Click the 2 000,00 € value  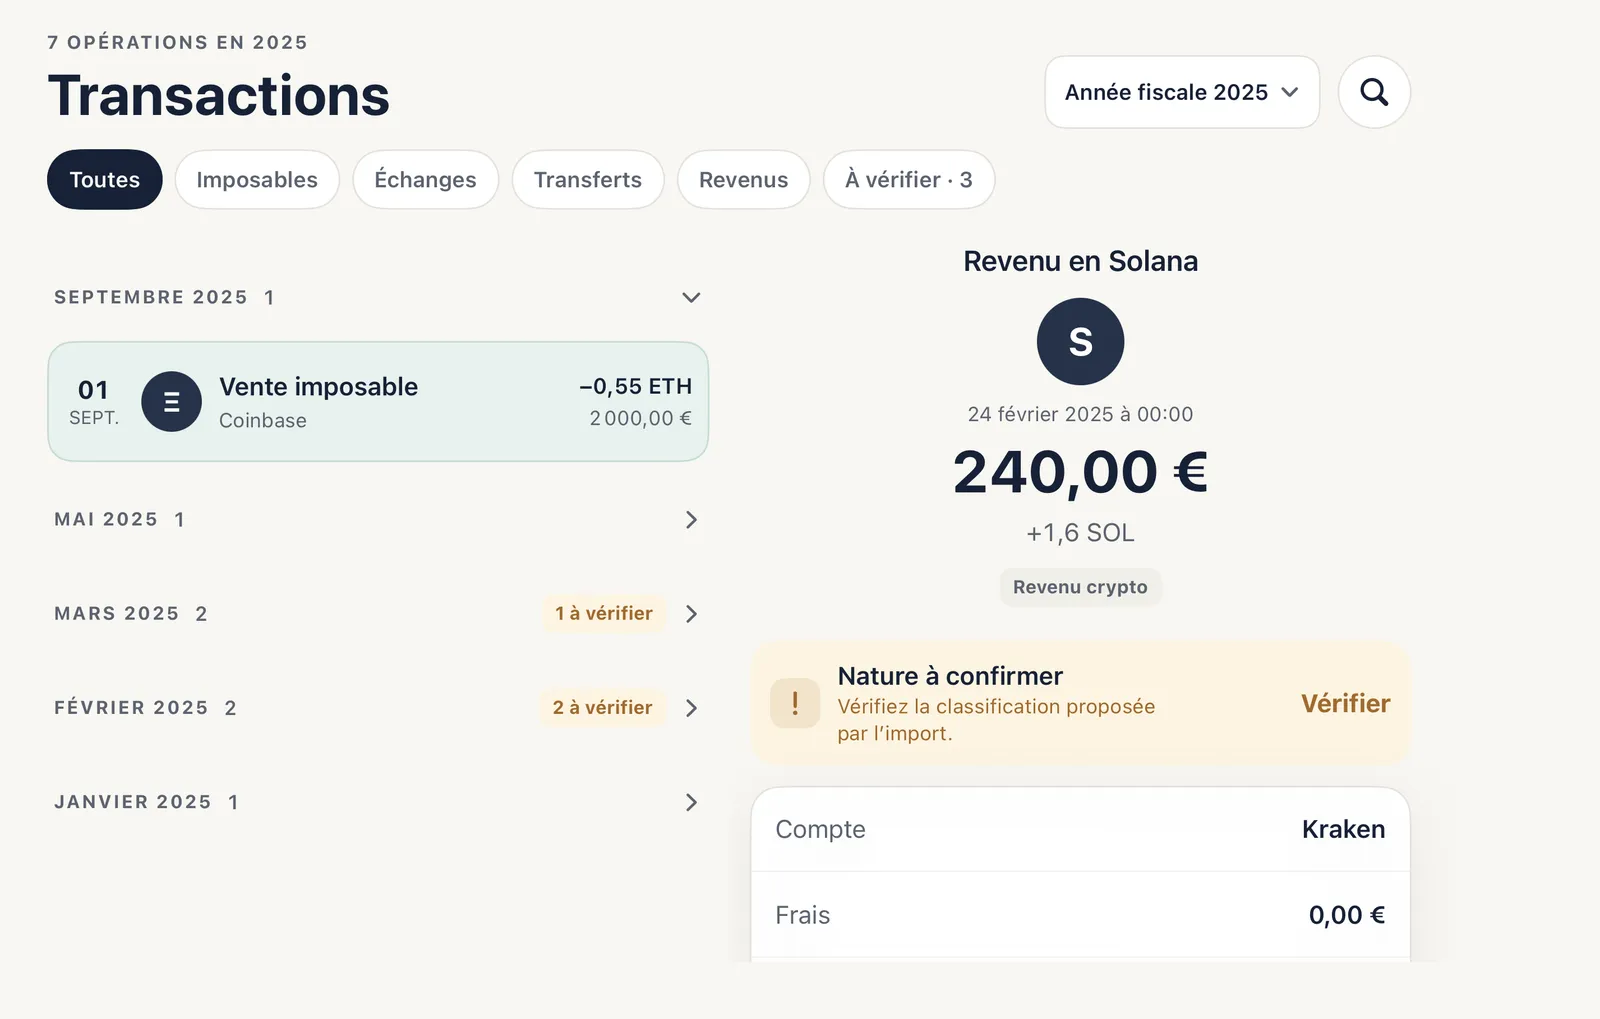tap(640, 418)
